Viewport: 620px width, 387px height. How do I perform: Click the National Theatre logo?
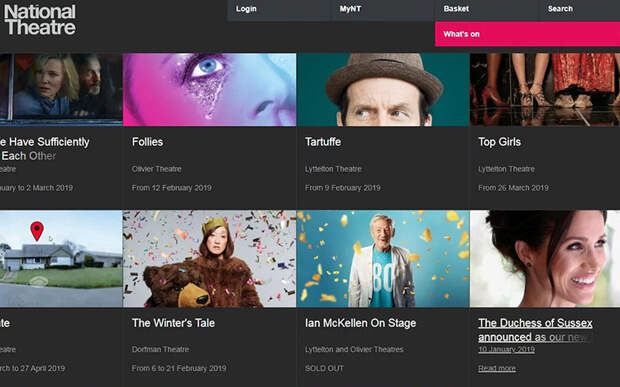(x=40, y=20)
